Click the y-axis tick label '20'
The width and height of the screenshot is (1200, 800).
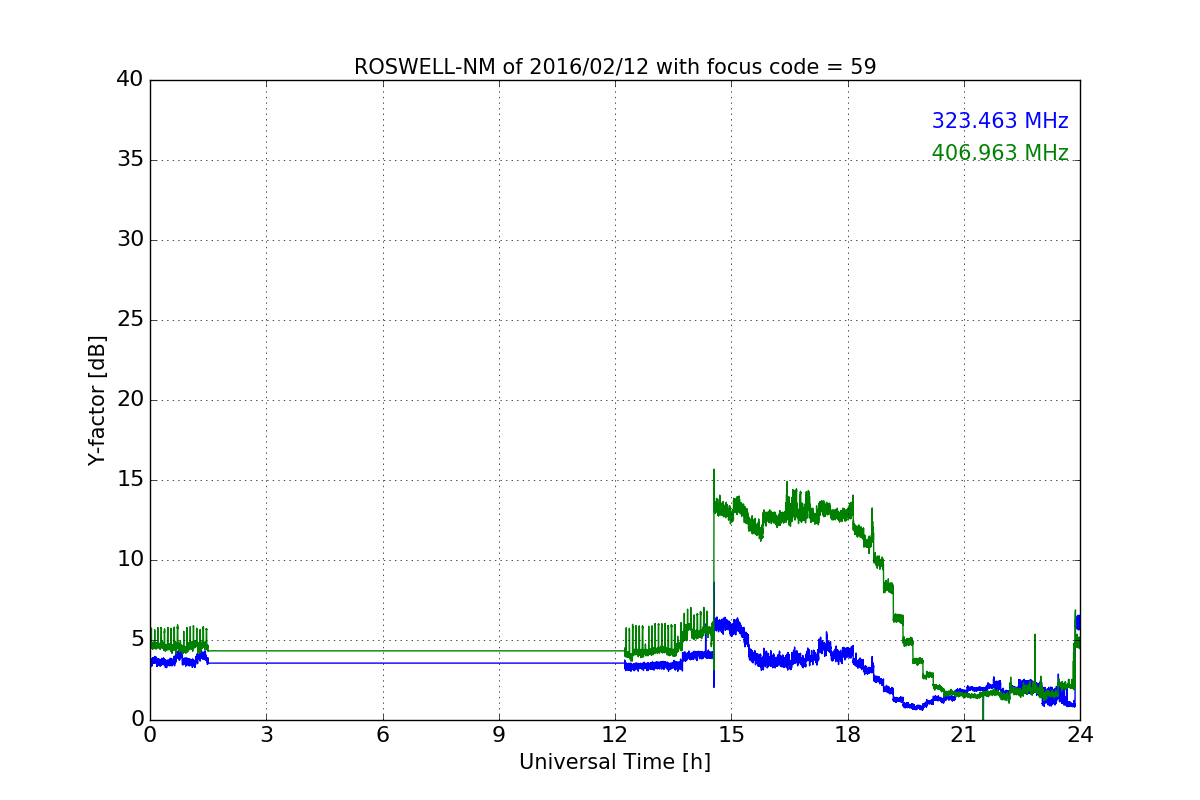[130, 400]
